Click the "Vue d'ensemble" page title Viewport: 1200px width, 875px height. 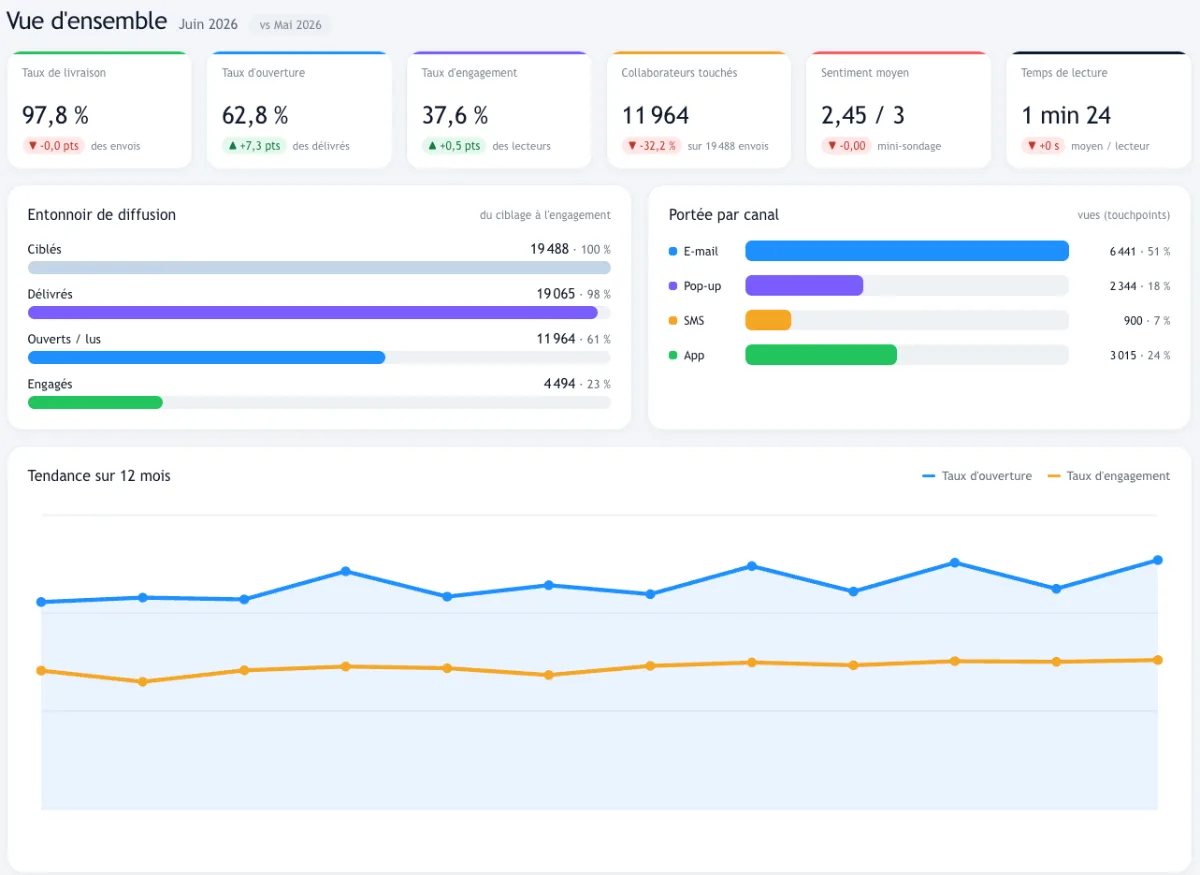coord(87,21)
